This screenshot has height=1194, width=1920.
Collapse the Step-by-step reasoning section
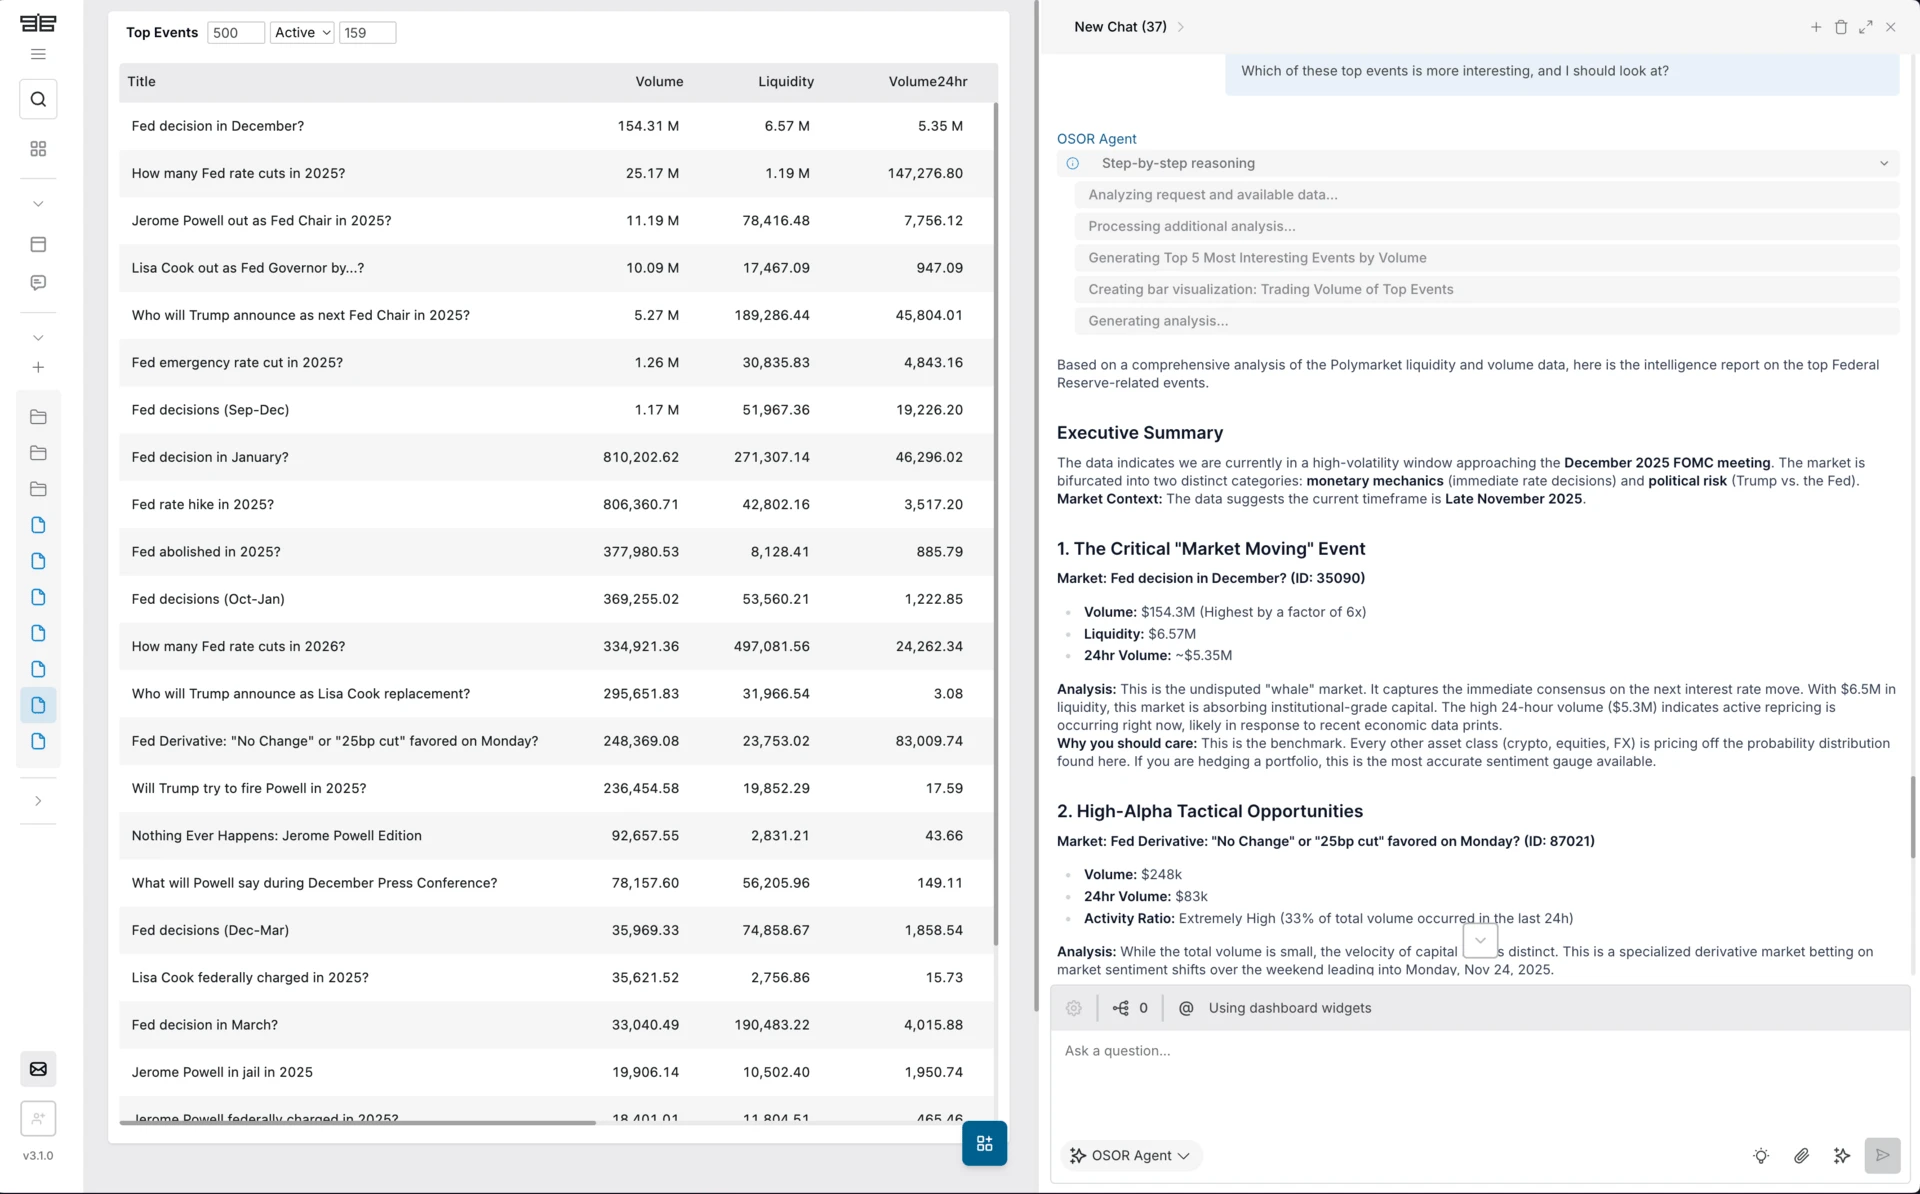tap(1883, 163)
